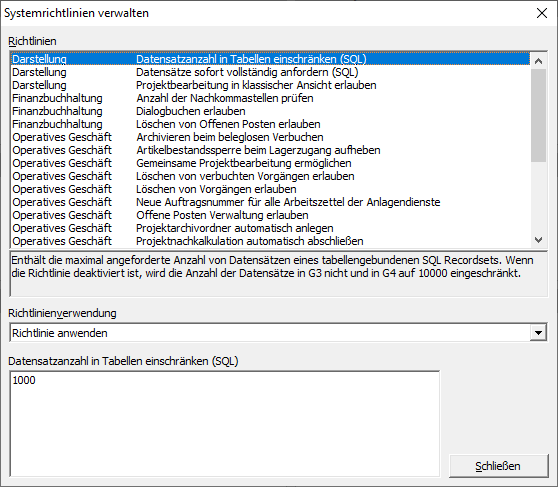
Task: Select the 'Dialogbuchen erlauben' list entry
Action: point(271,111)
